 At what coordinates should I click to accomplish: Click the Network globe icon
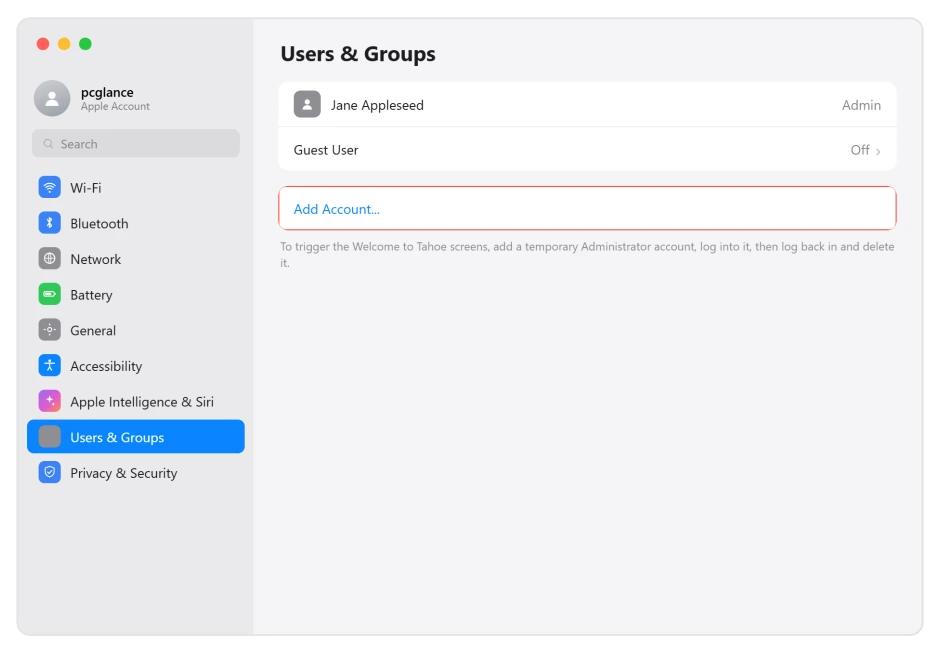pyautogui.click(x=50, y=259)
